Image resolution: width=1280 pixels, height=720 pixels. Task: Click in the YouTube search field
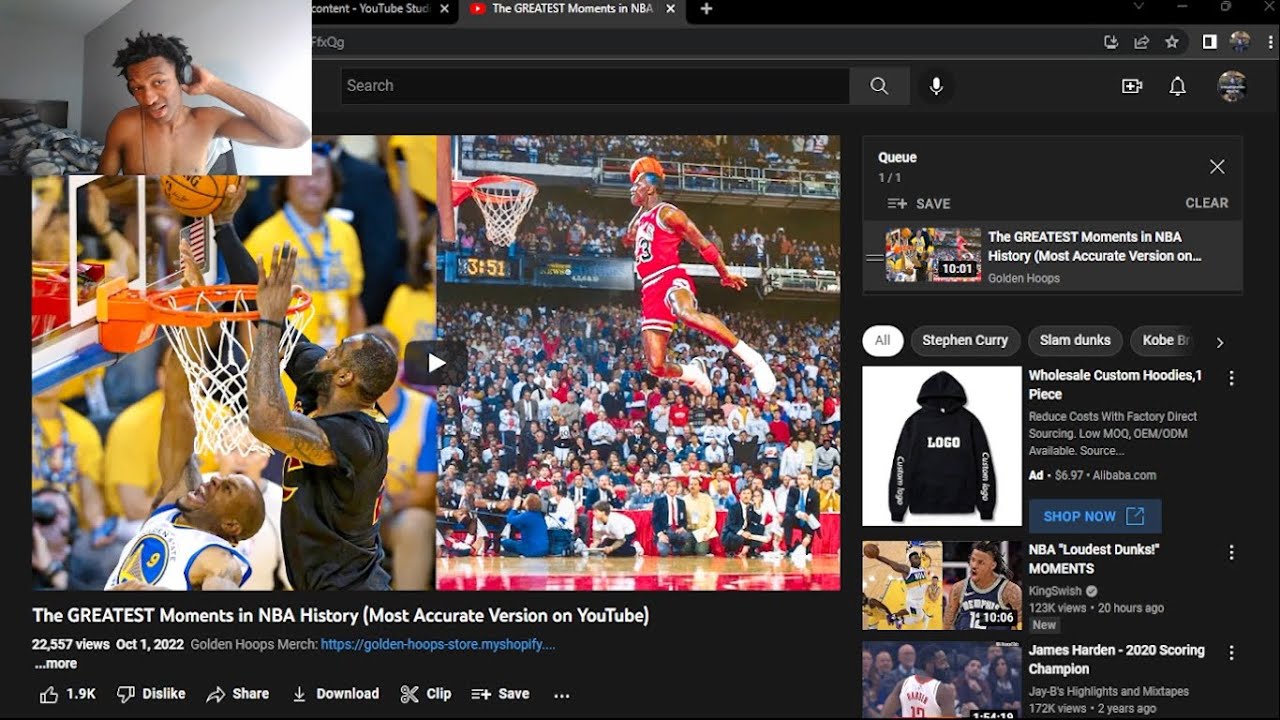tap(595, 86)
